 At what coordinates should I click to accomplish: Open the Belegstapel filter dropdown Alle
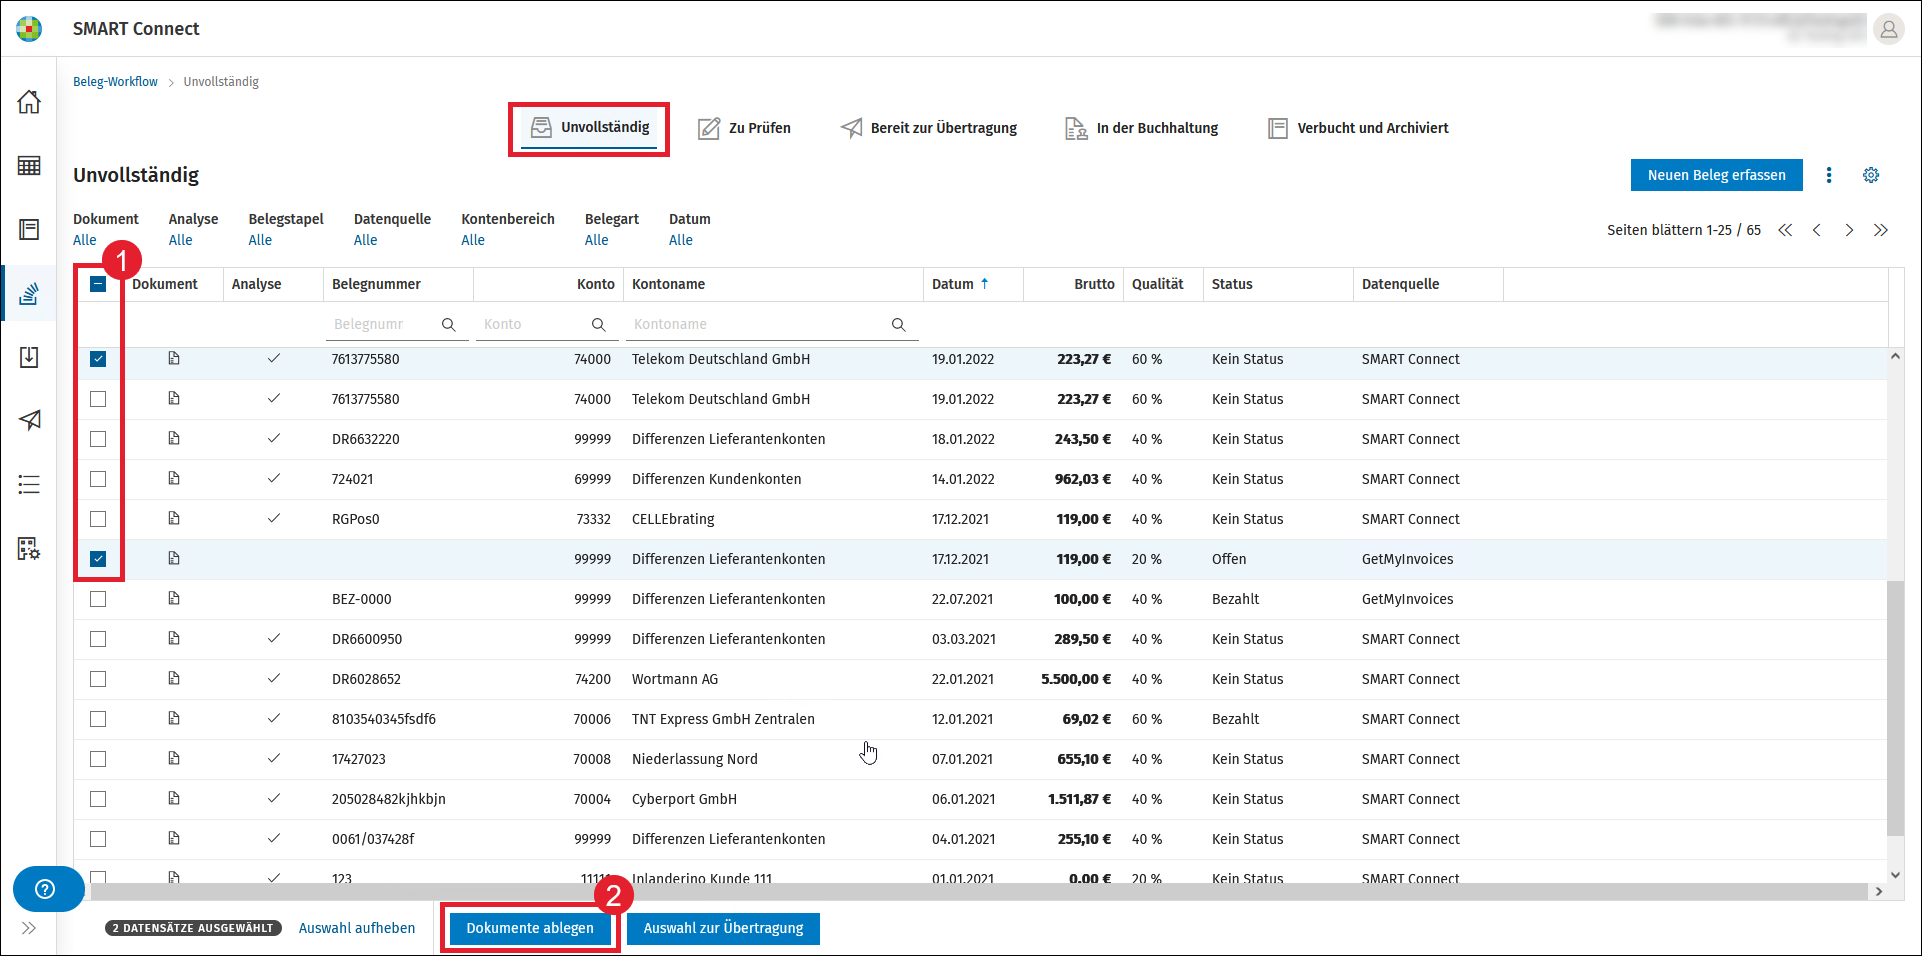(x=260, y=240)
